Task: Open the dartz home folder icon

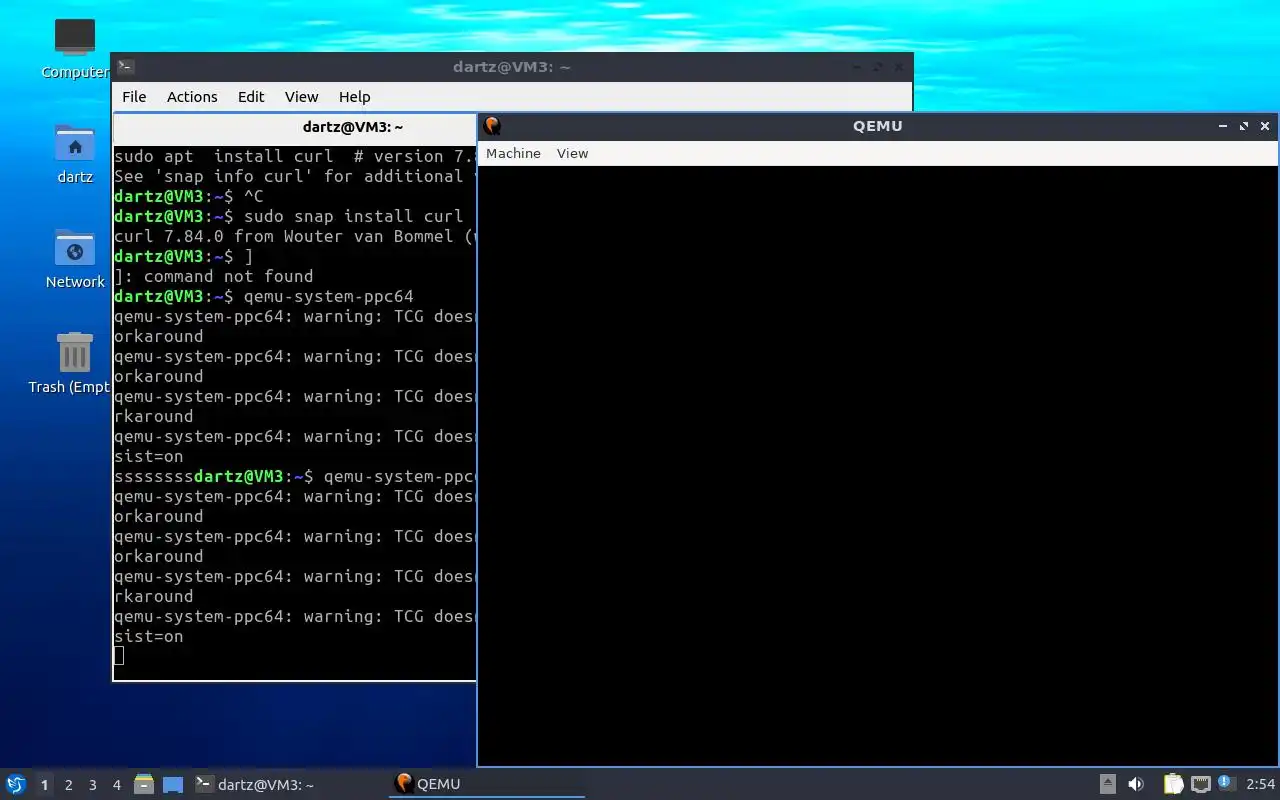Action: (x=75, y=153)
